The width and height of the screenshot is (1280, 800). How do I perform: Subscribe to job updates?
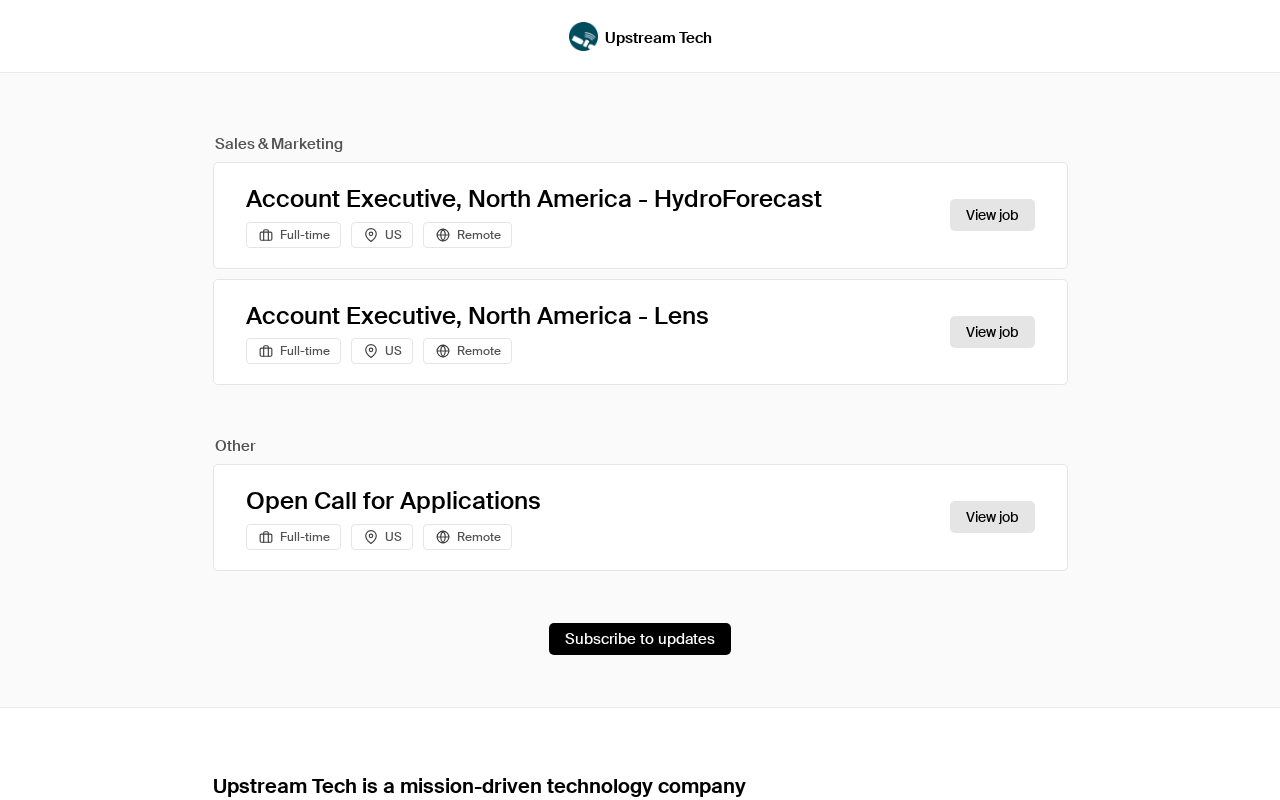640,639
